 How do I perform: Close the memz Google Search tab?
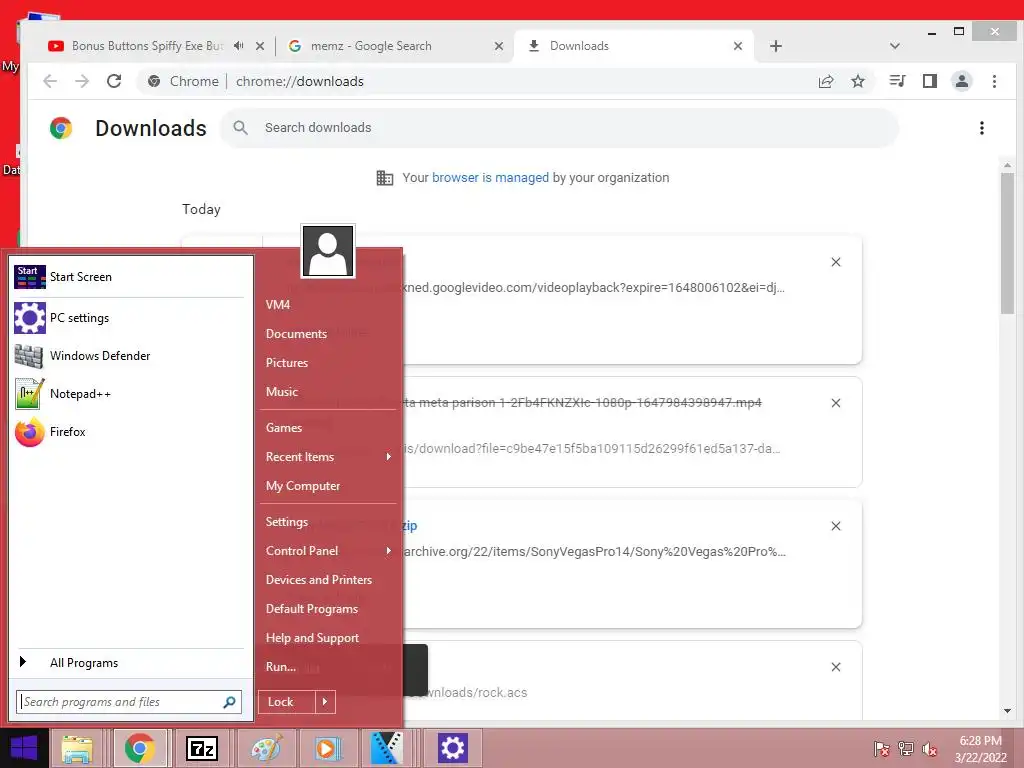(499, 46)
